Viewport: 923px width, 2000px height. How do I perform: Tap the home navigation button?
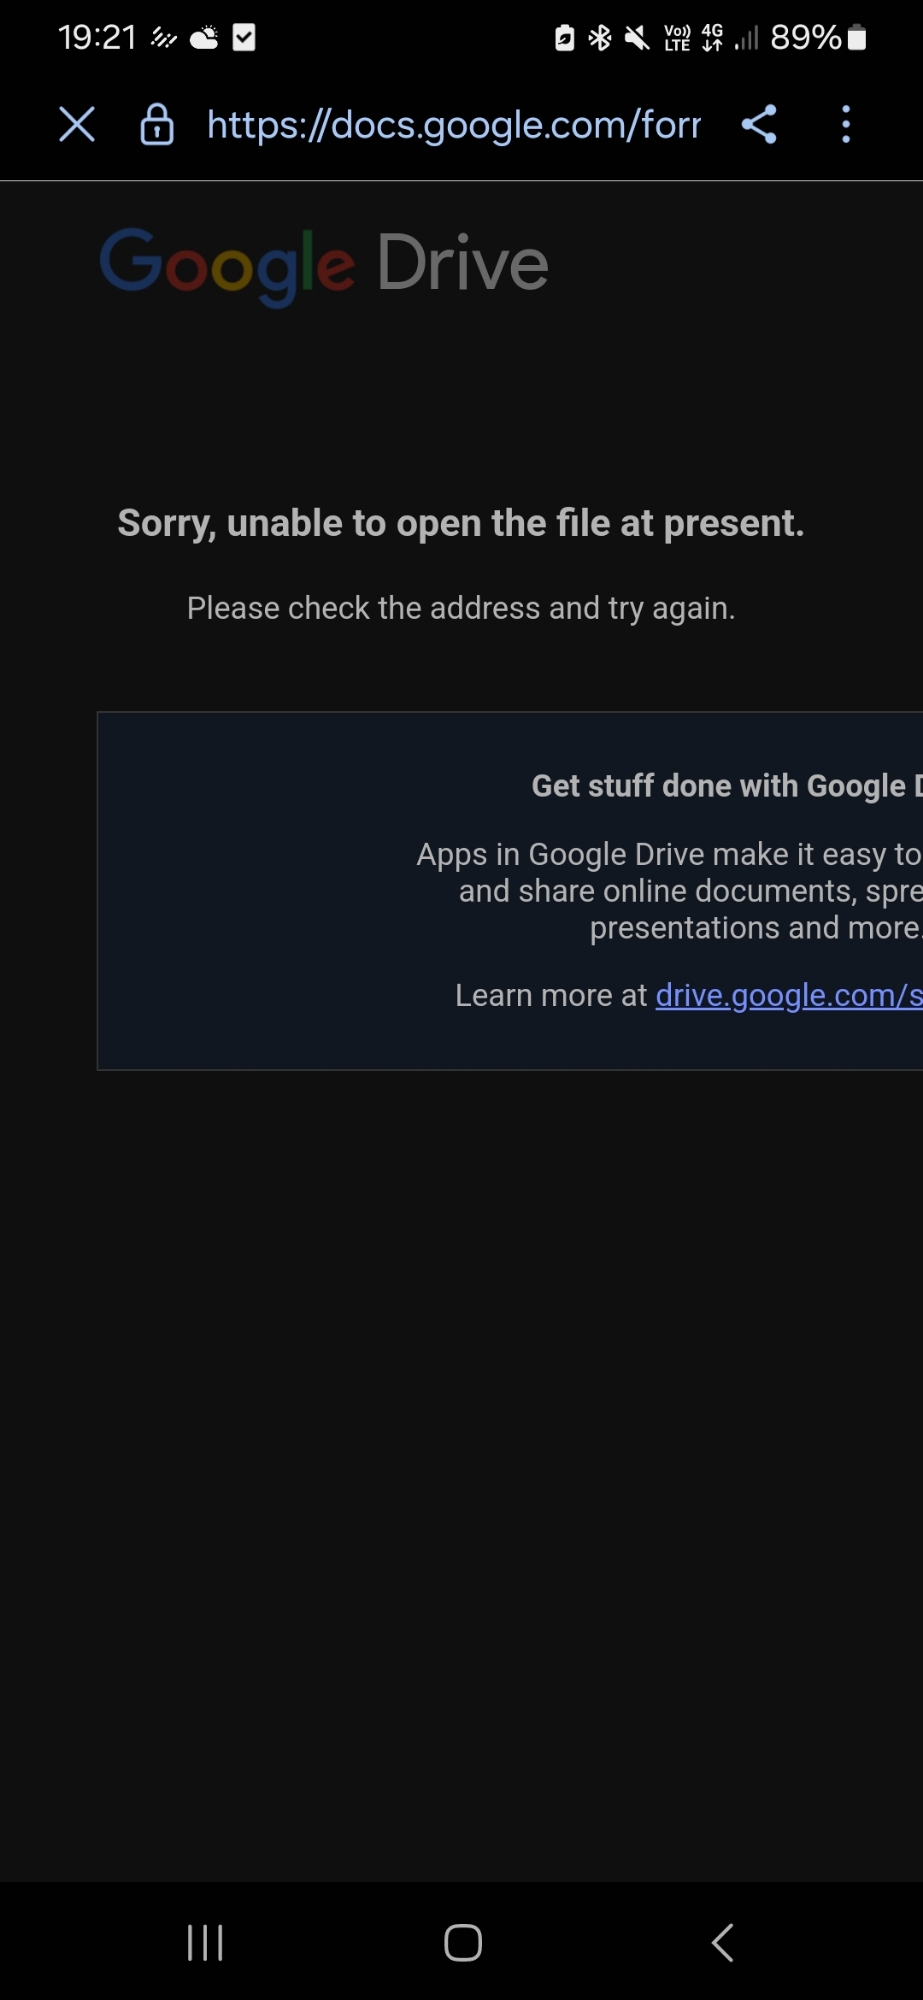coord(463,1943)
